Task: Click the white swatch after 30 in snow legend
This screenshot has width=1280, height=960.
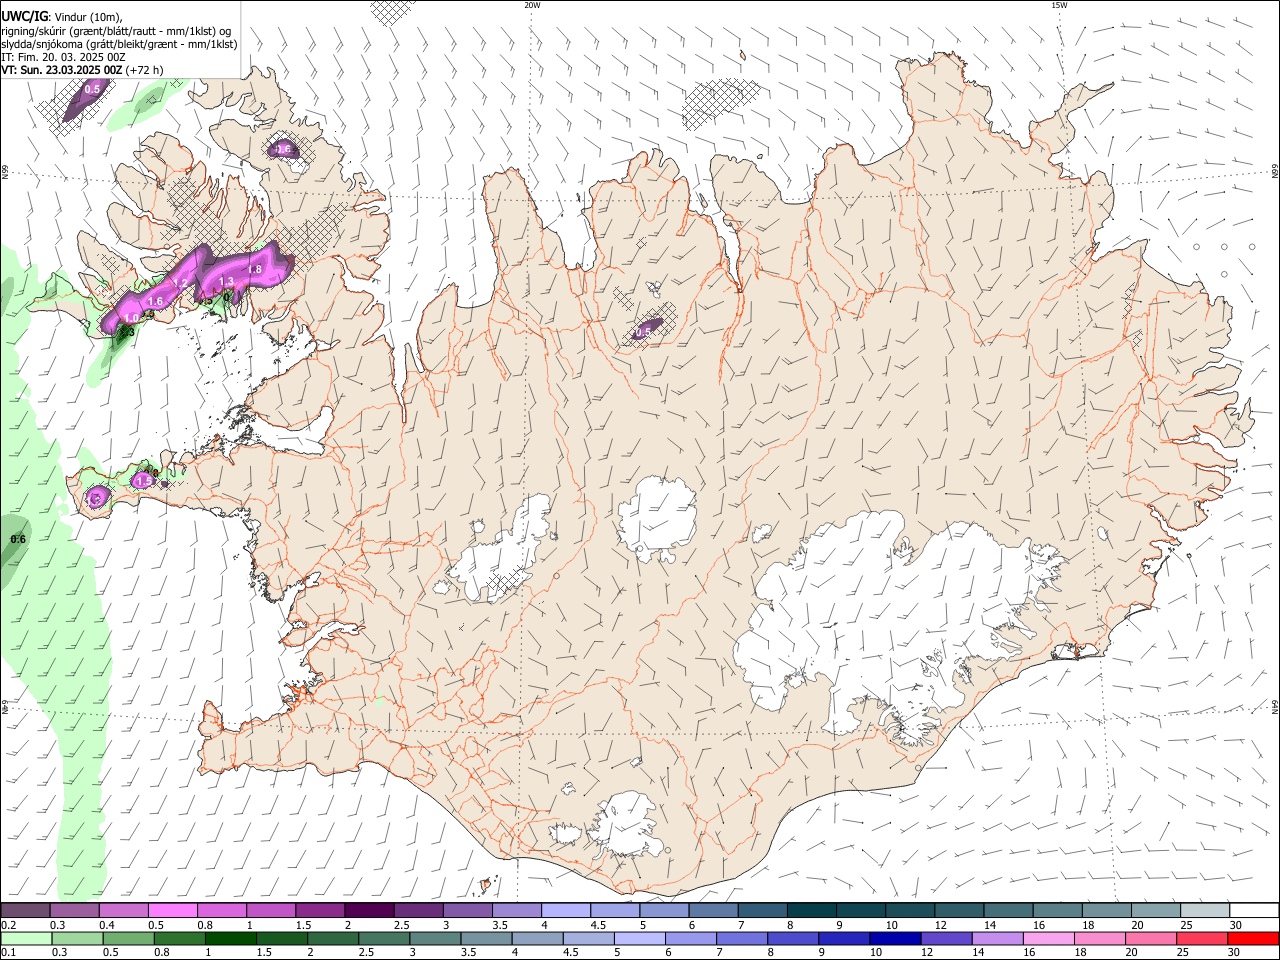Action: coord(1254,911)
